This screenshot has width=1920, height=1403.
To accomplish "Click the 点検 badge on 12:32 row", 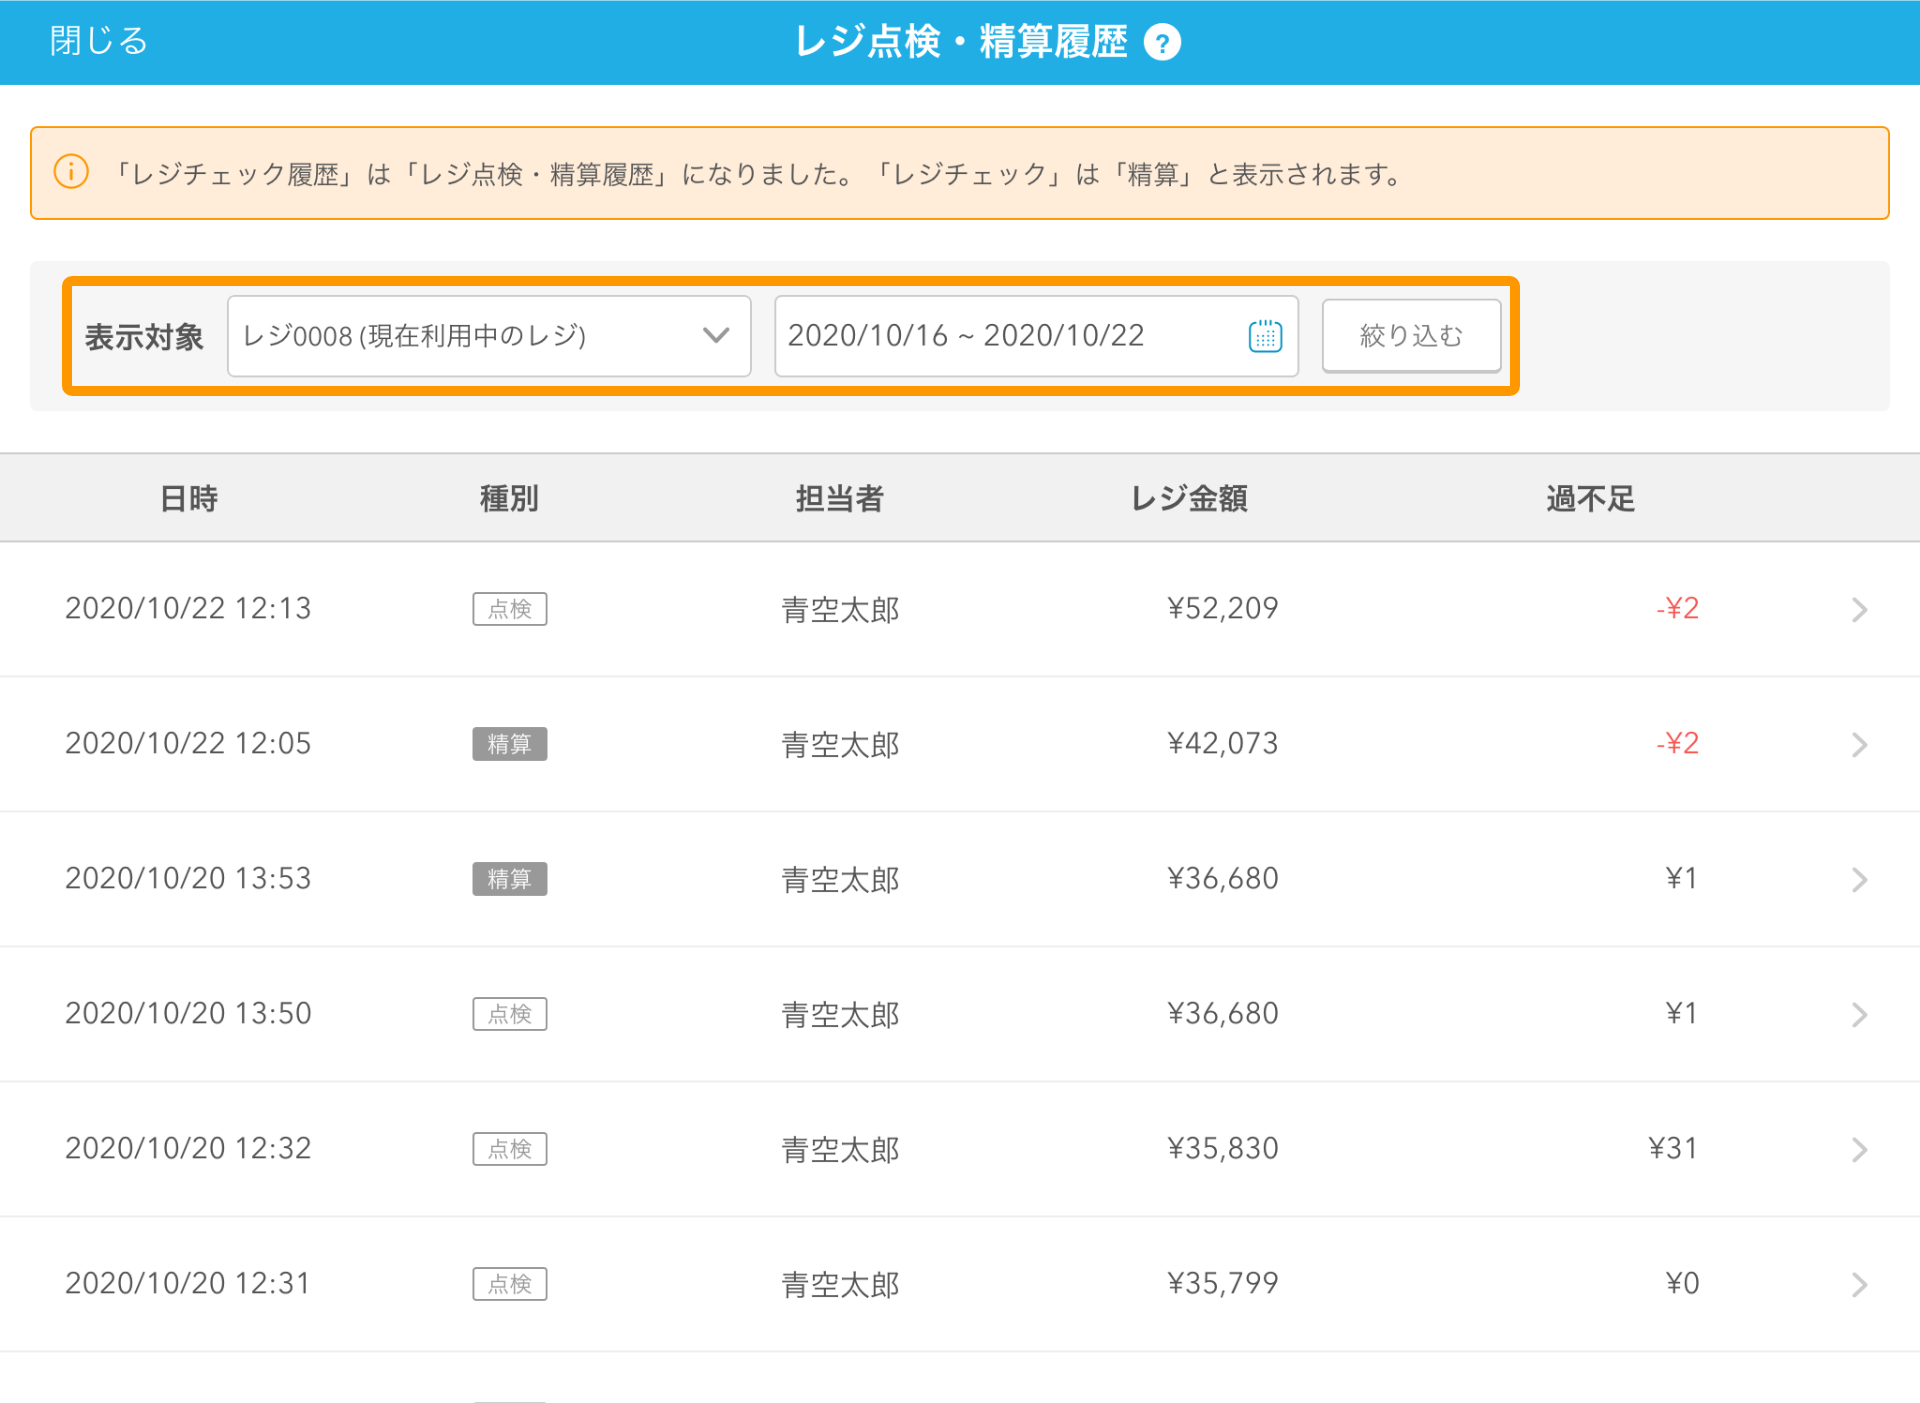I will [510, 1149].
